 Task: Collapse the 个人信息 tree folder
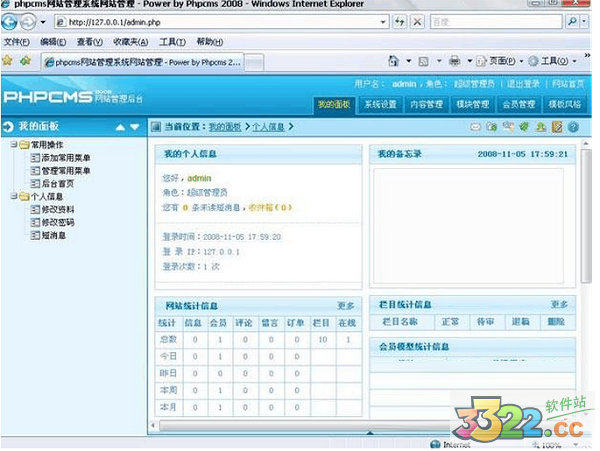point(14,196)
